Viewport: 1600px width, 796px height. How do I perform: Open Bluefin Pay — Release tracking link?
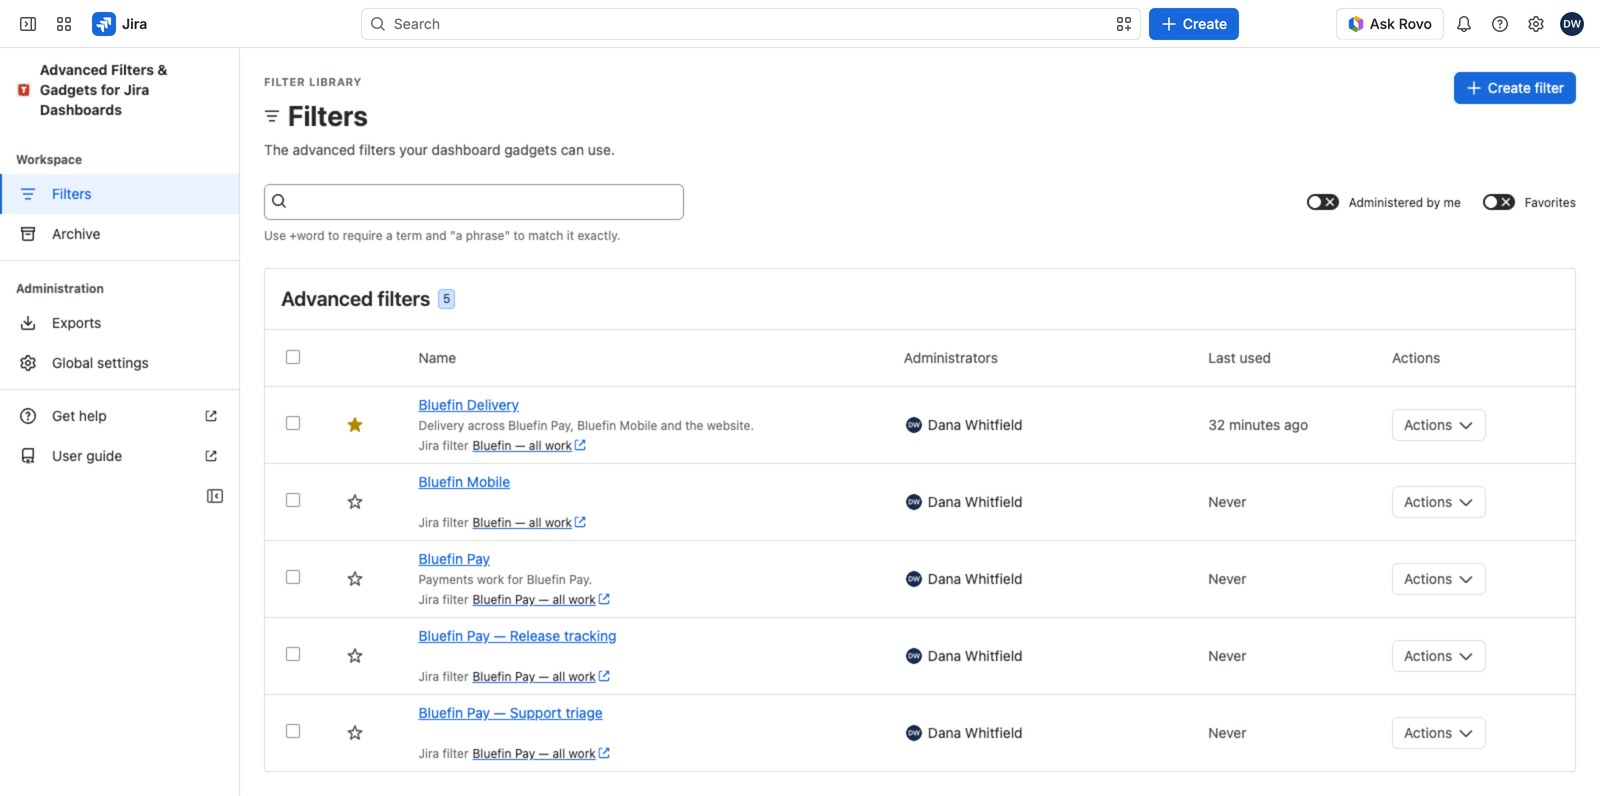pyautogui.click(x=517, y=636)
